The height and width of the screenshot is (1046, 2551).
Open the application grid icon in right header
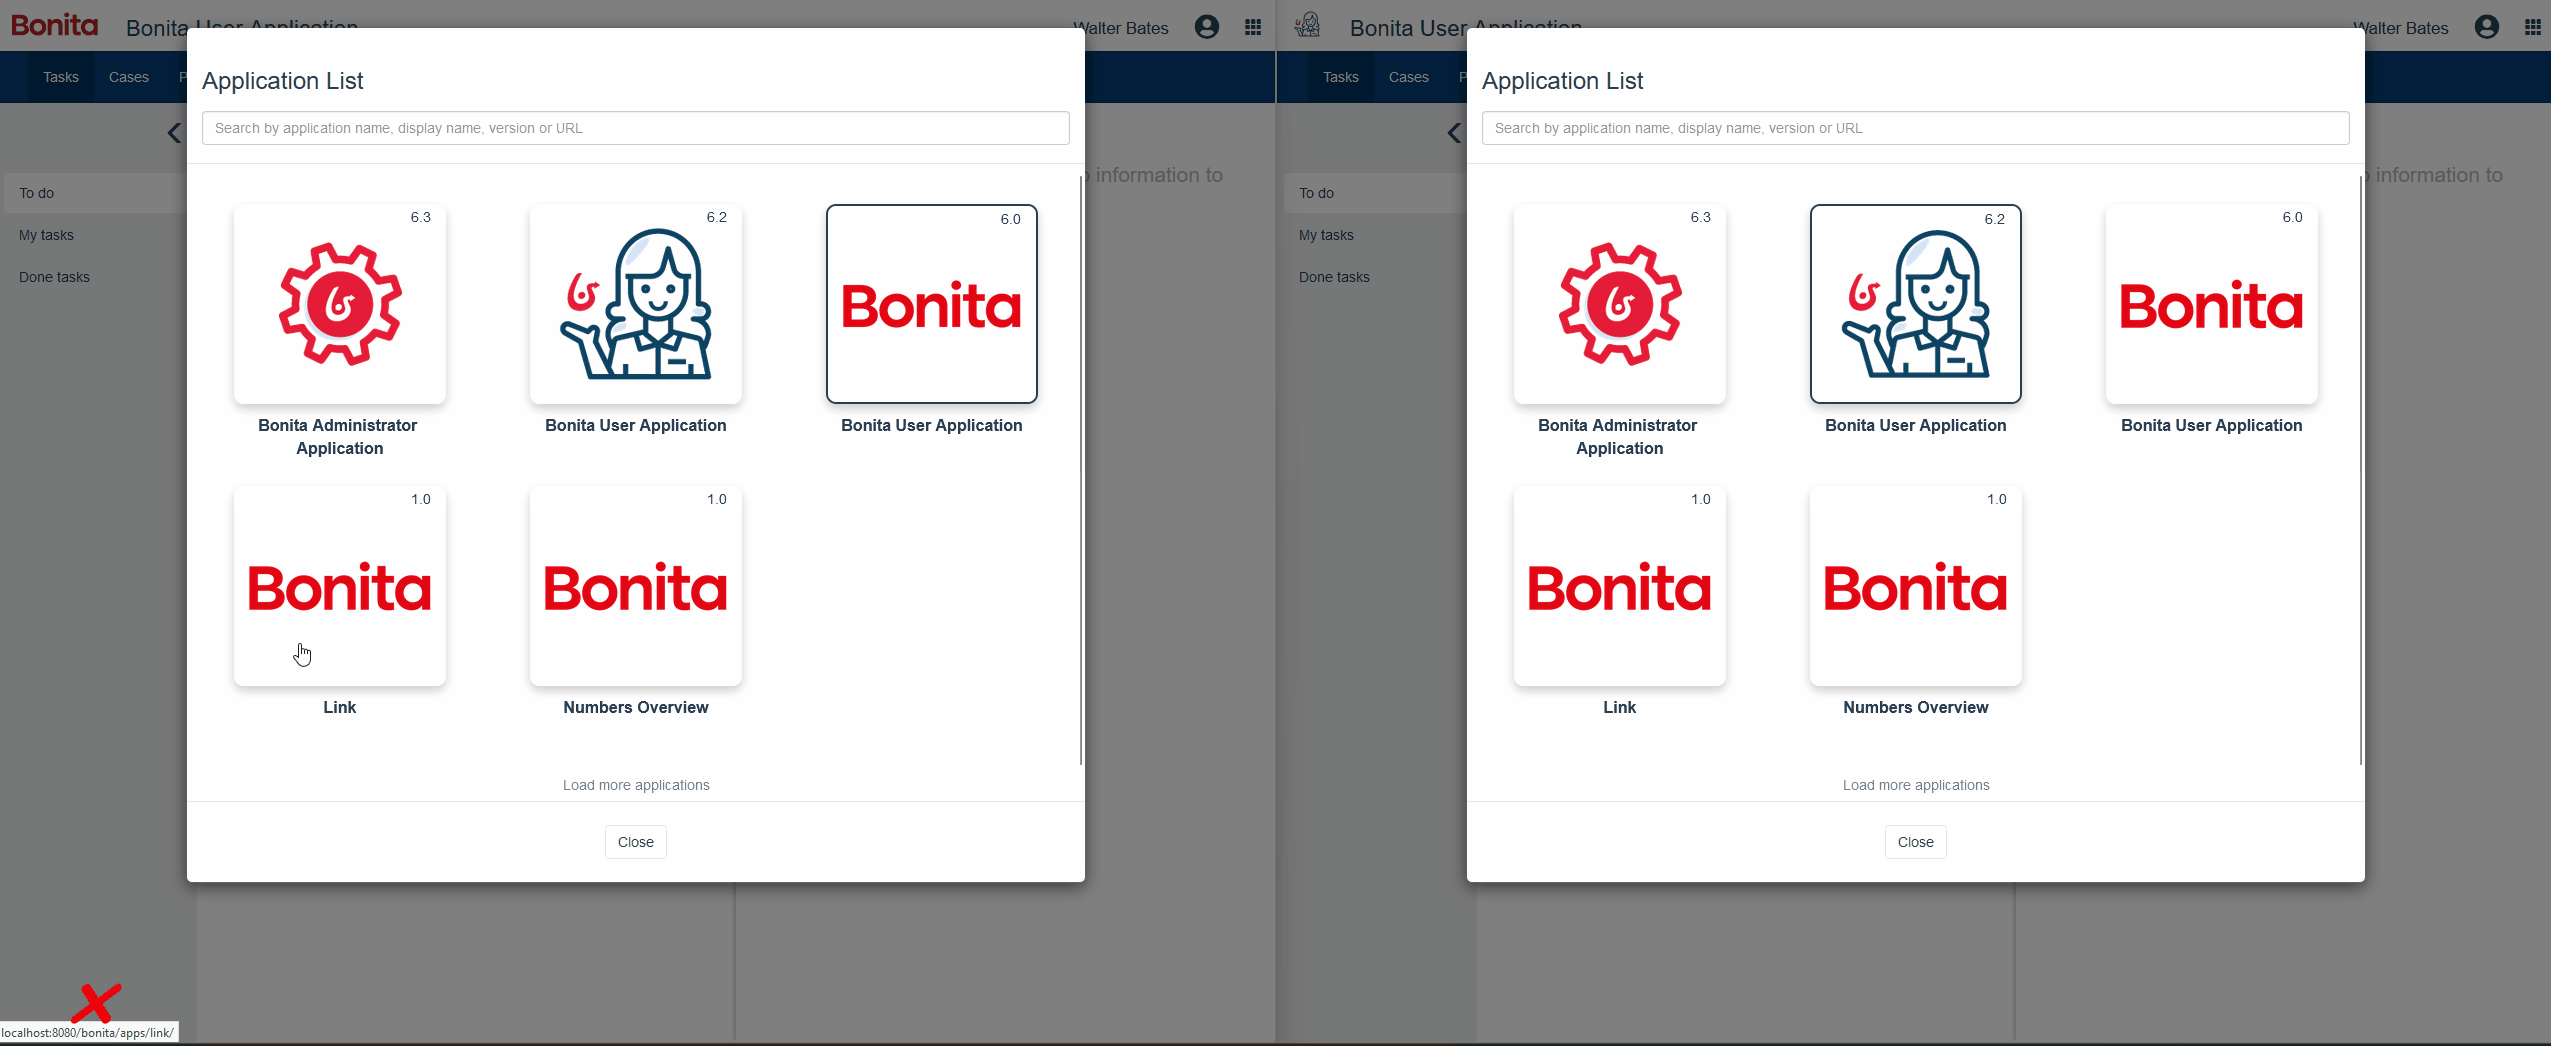[2533, 27]
